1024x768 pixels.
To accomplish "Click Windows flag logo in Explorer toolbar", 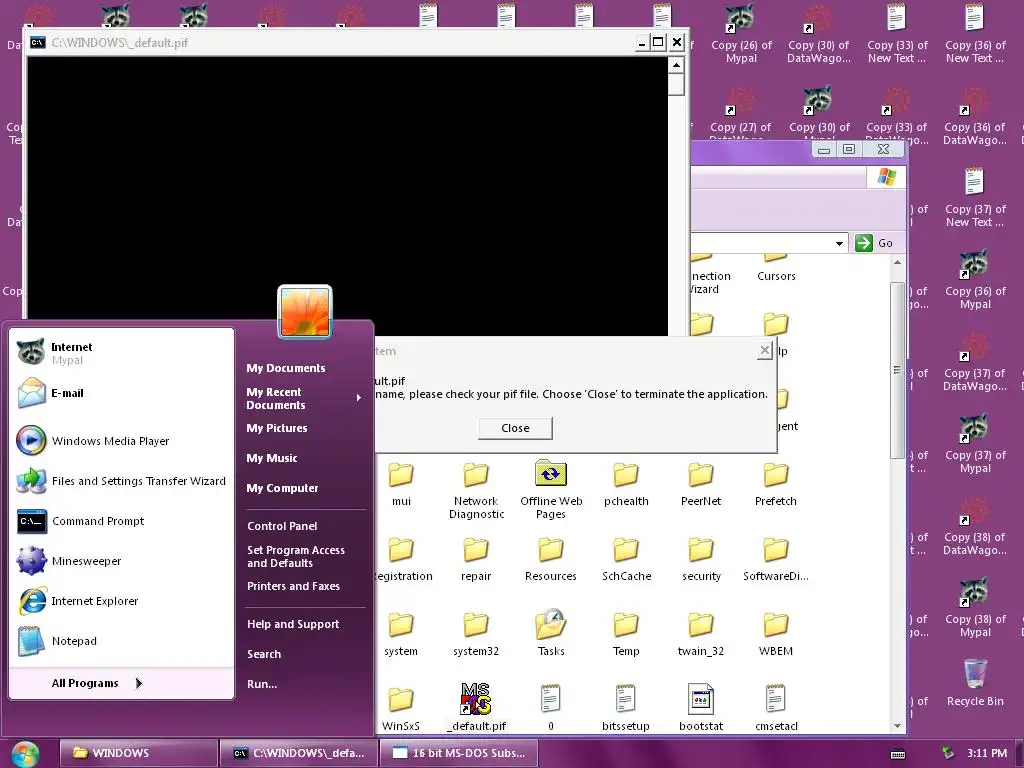I will (x=886, y=177).
